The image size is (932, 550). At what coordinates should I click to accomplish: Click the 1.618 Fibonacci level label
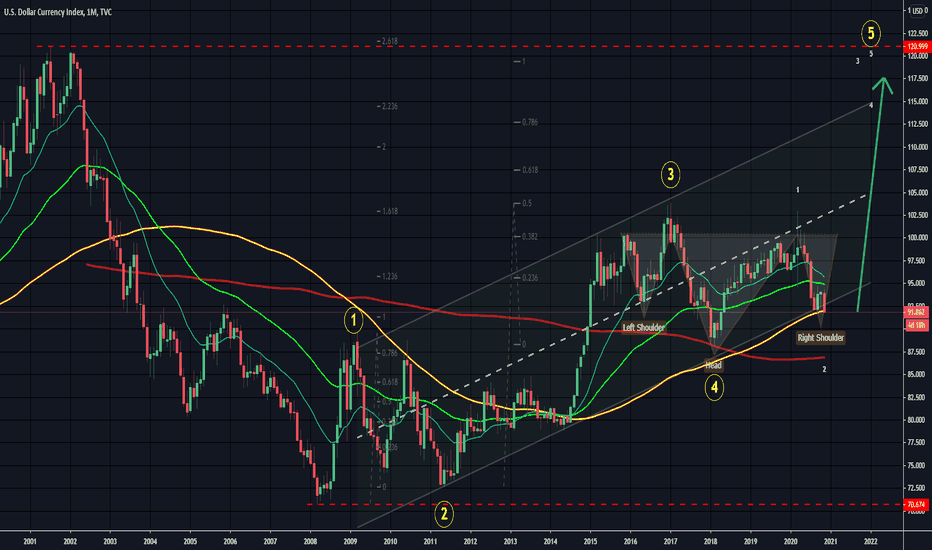[390, 211]
